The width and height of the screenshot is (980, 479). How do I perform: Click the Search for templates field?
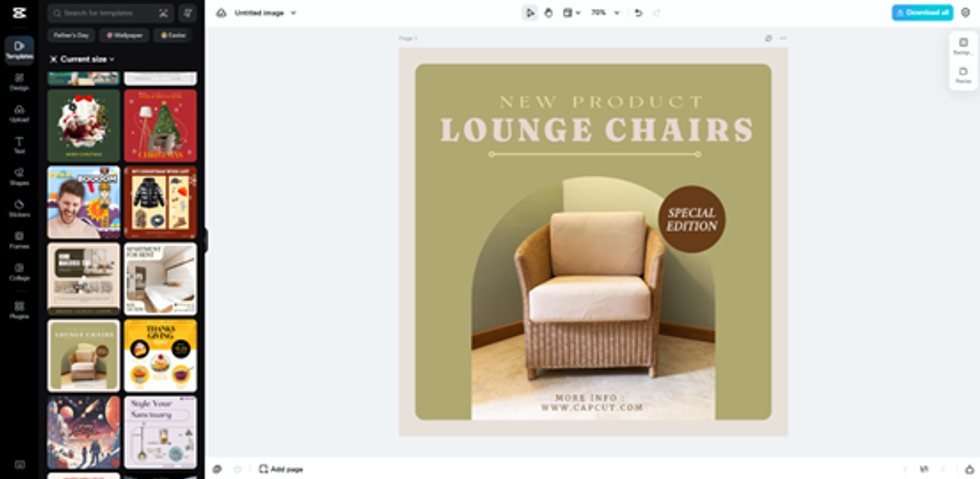coord(105,13)
